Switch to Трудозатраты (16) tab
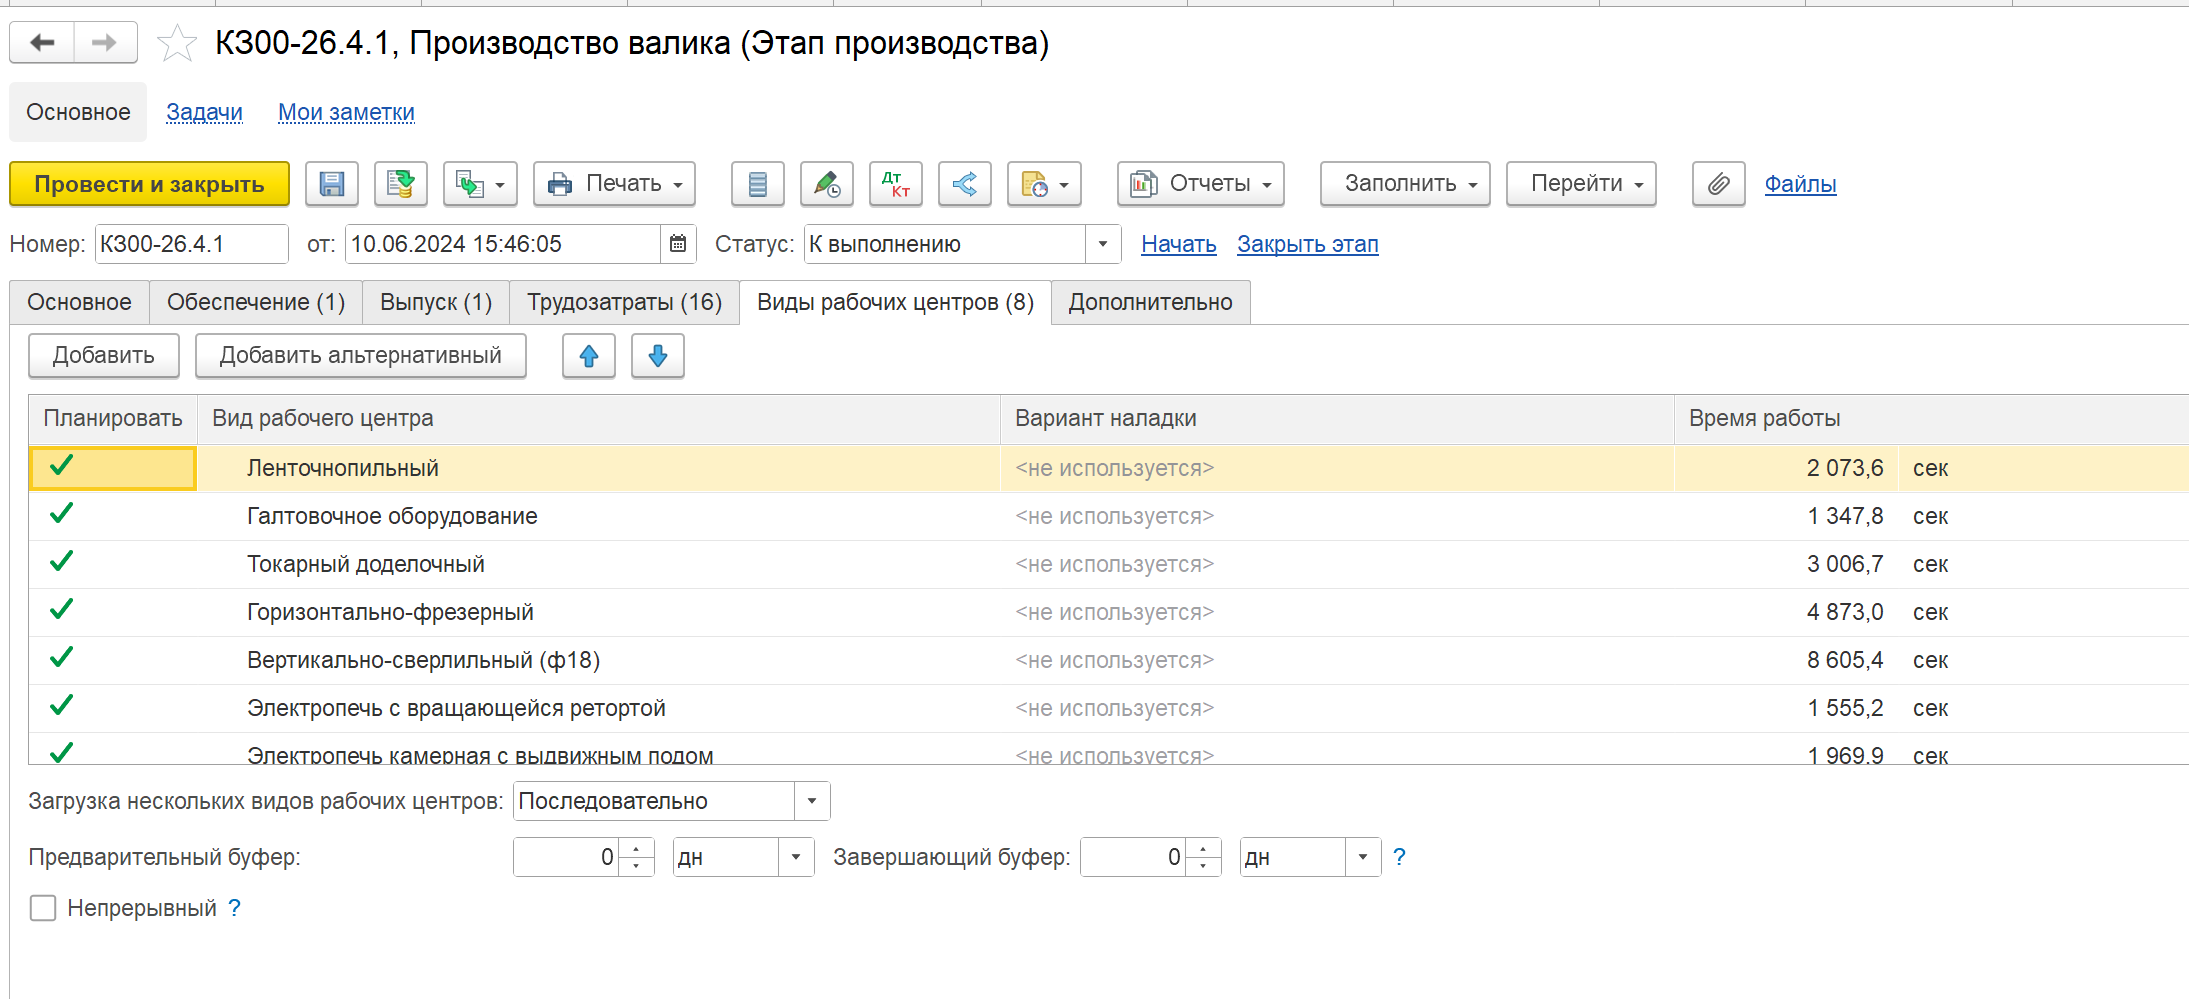This screenshot has width=2189, height=999. pos(624,302)
